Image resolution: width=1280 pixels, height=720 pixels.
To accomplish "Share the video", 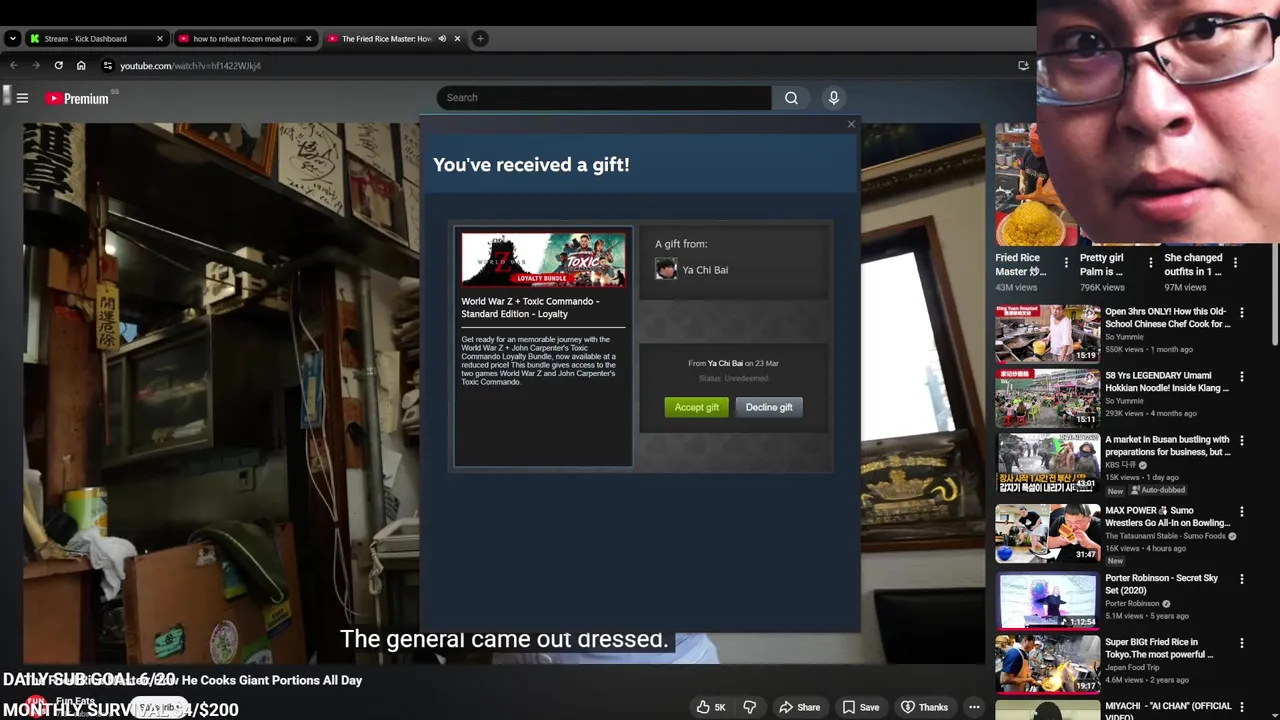I will click(x=800, y=707).
